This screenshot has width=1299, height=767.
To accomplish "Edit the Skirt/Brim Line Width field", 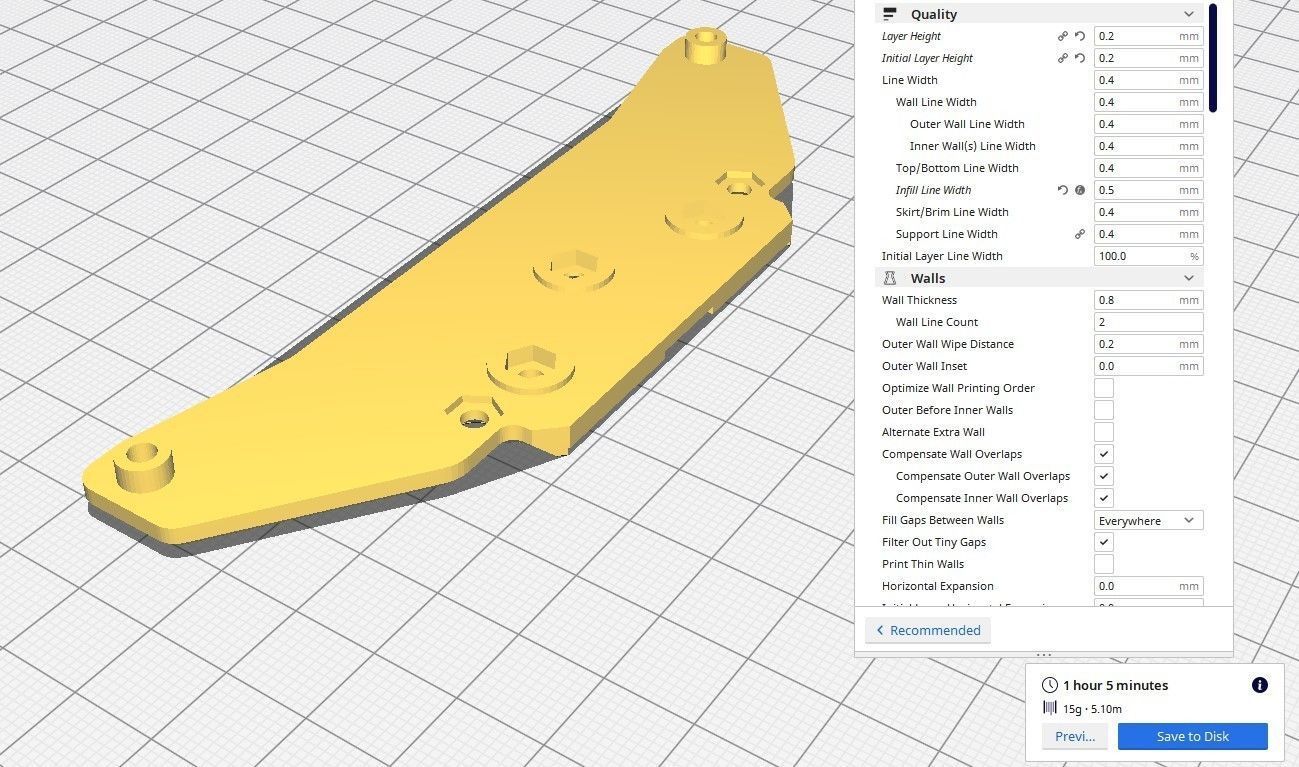I will (1148, 212).
